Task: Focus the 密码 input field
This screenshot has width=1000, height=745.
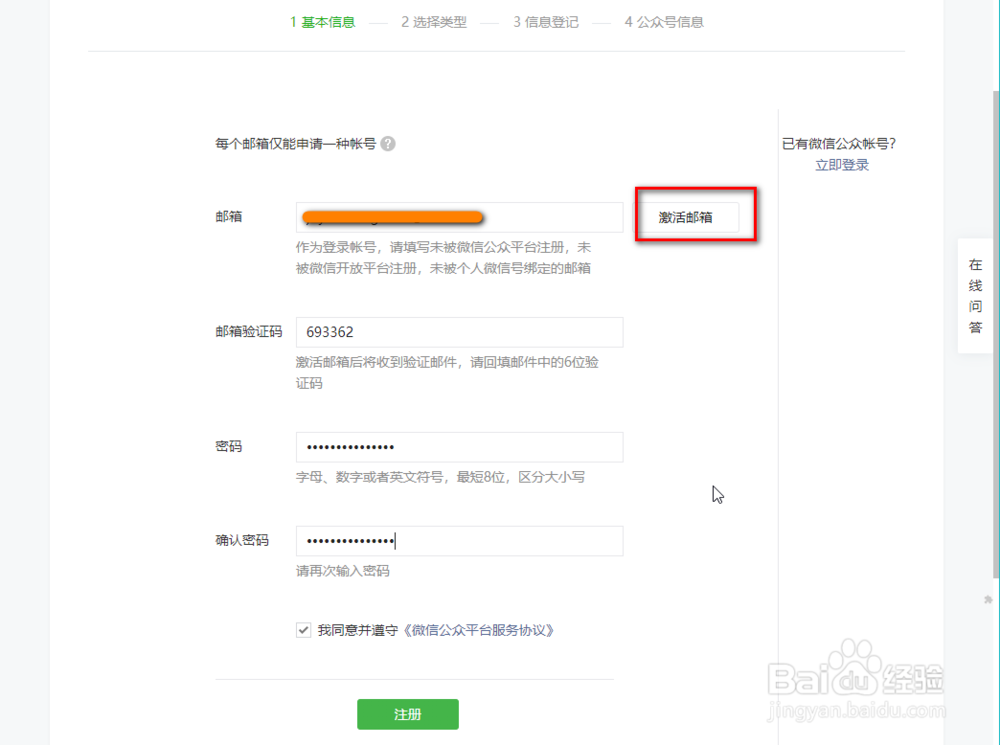Action: coord(459,447)
